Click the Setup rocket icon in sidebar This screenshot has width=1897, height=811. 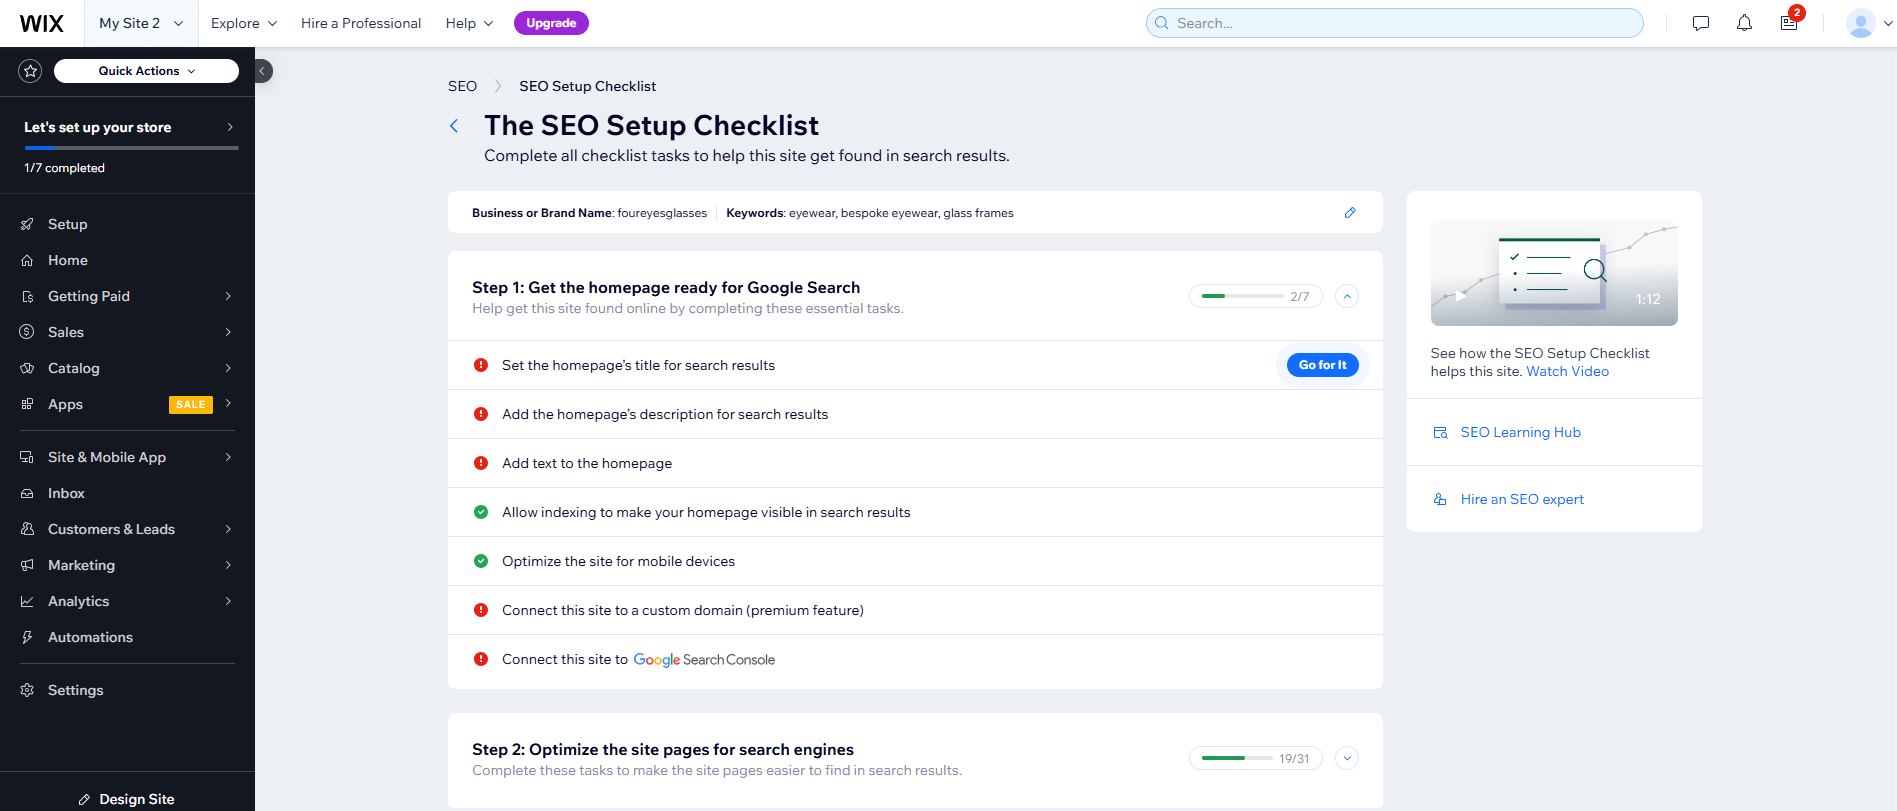pos(27,224)
